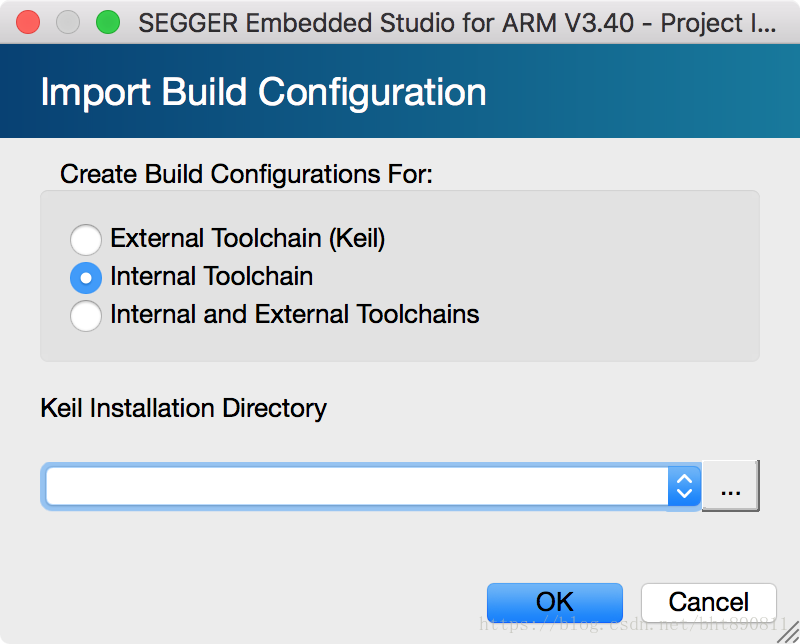This screenshot has width=800, height=644.
Task: Choose the Internal Toolchain radio option
Action: click(86, 278)
